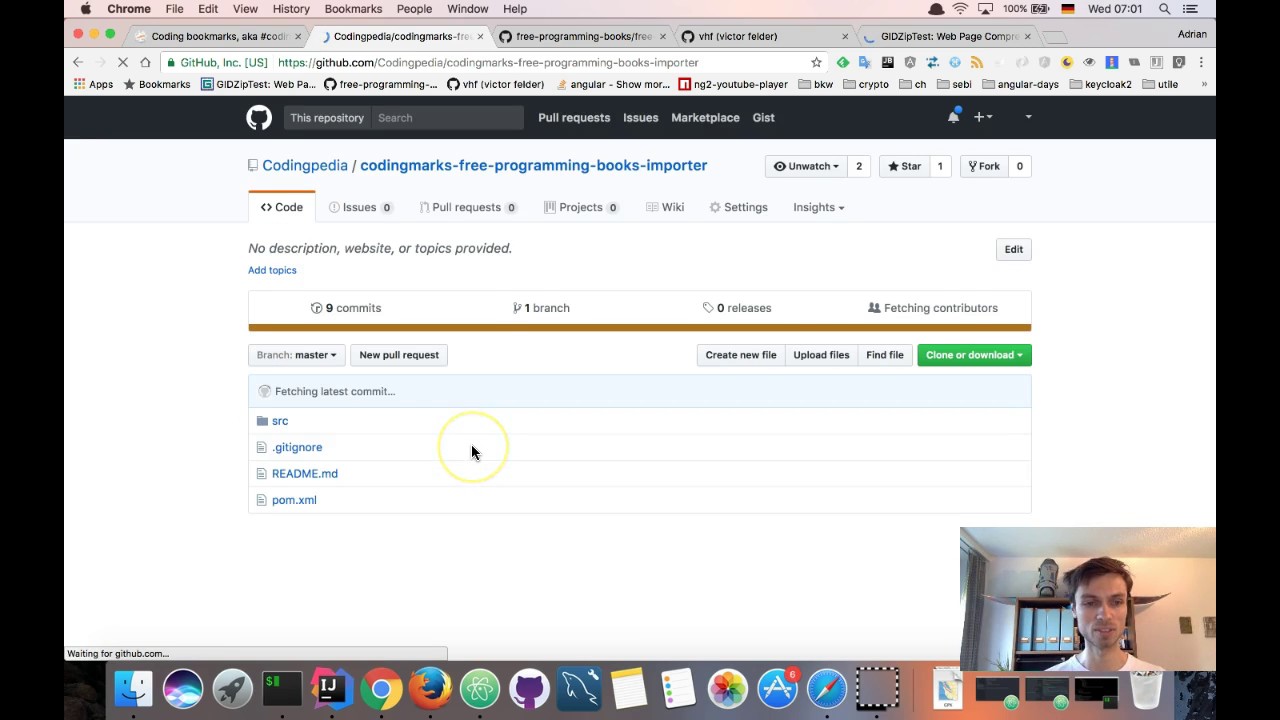Click Create new file button
Image resolution: width=1280 pixels, height=720 pixels.
pyautogui.click(x=741, y=355)
